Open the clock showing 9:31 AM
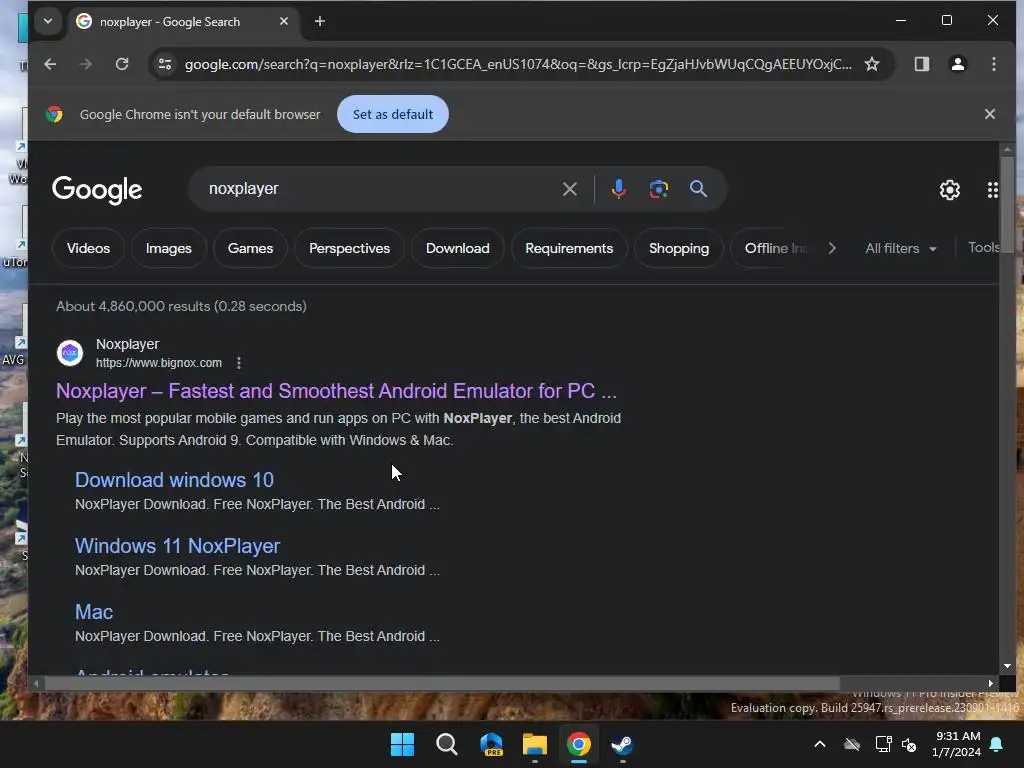The width and height of the screenshot is (1024, 768). pos(956,744)
